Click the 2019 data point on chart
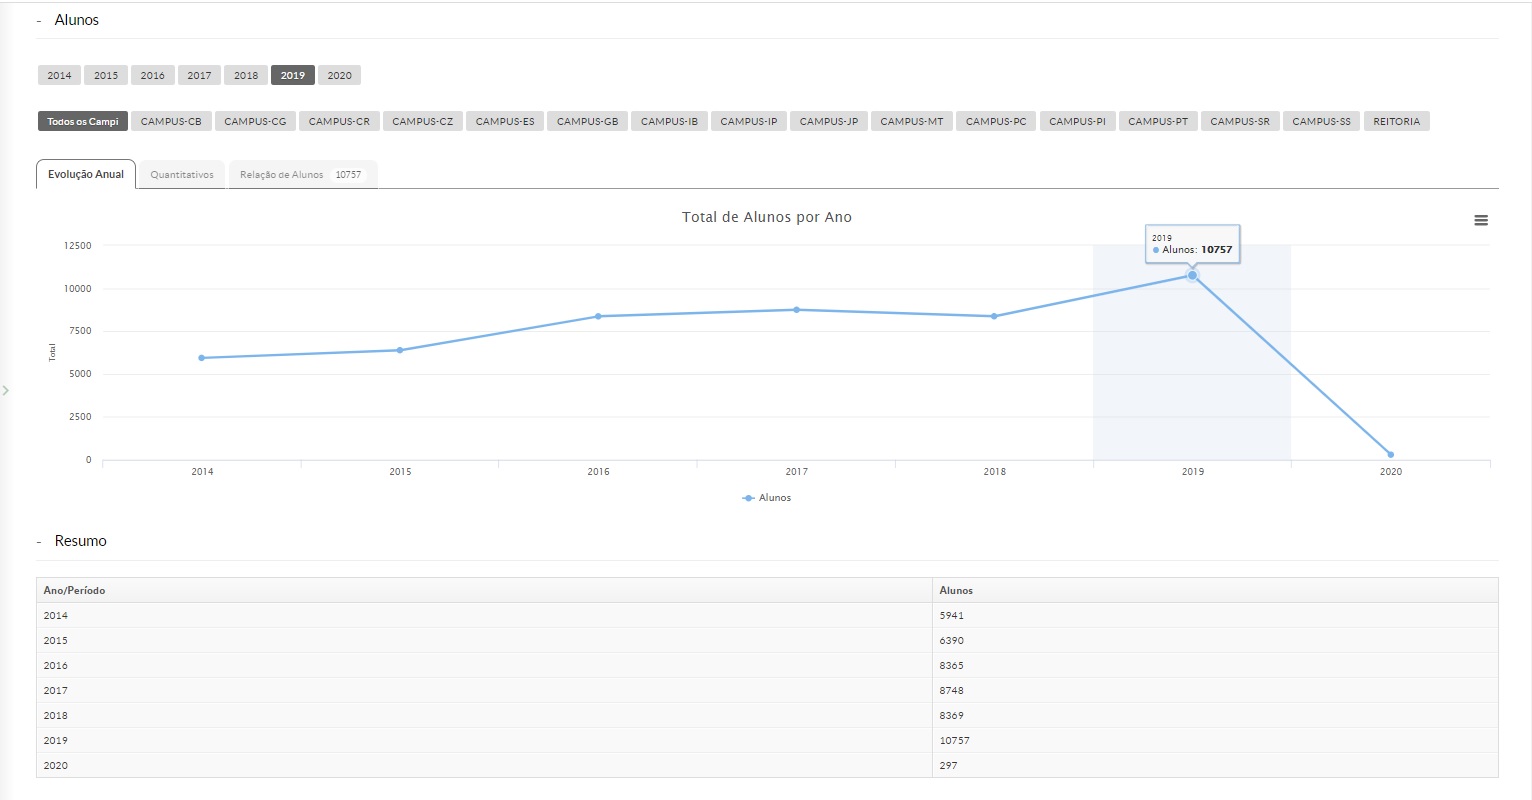 point(1192,275)
